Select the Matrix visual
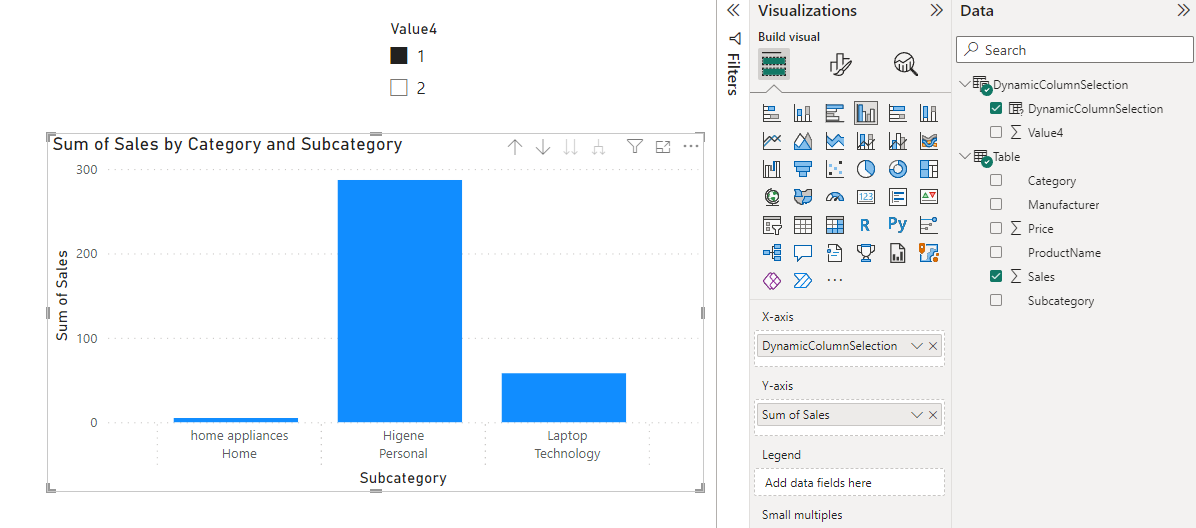The image size is (1196, 528). pos(834,225)
